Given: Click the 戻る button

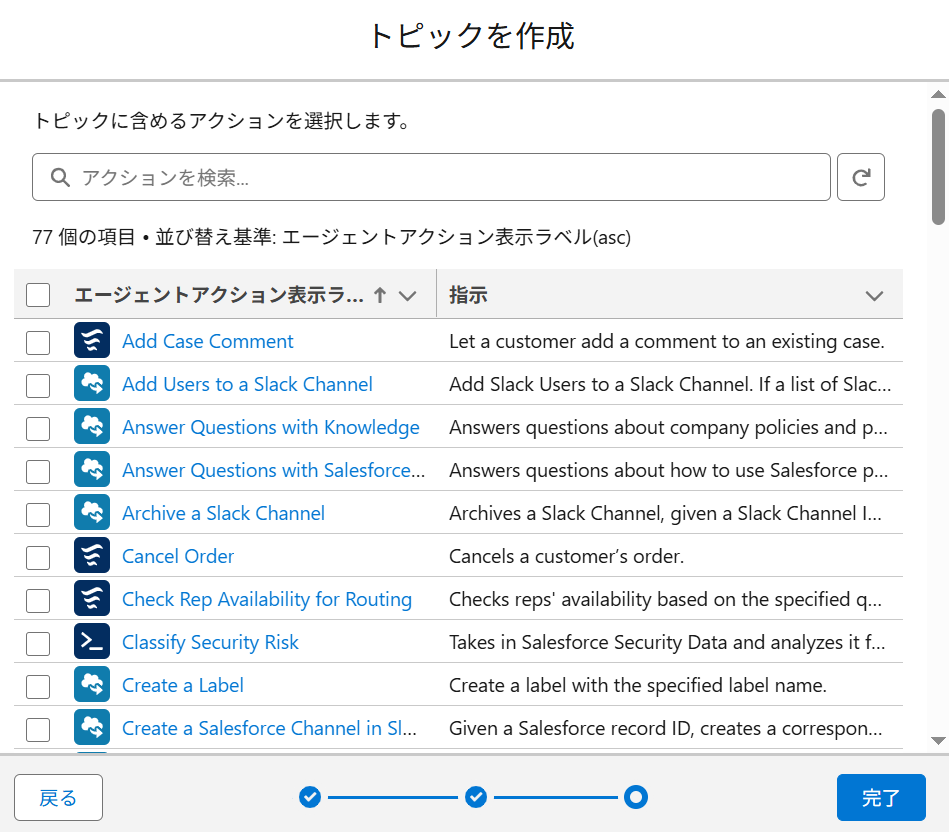Looking at the screenshot, I should [x=58, y=797].
